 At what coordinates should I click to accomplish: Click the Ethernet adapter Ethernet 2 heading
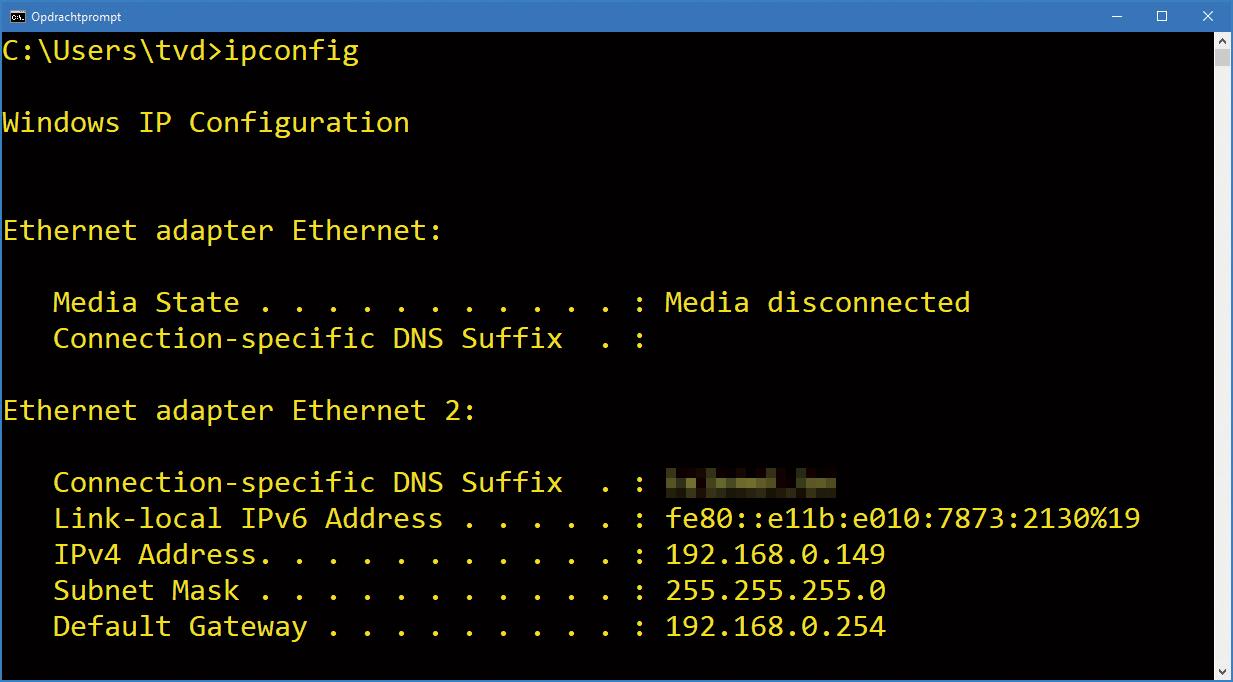point(239,410)
